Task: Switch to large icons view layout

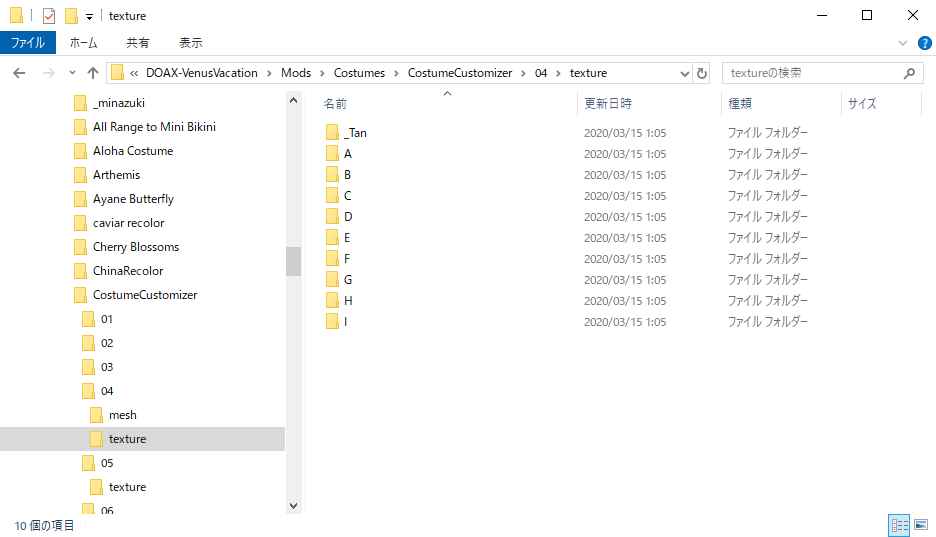Action: [921, 525]
